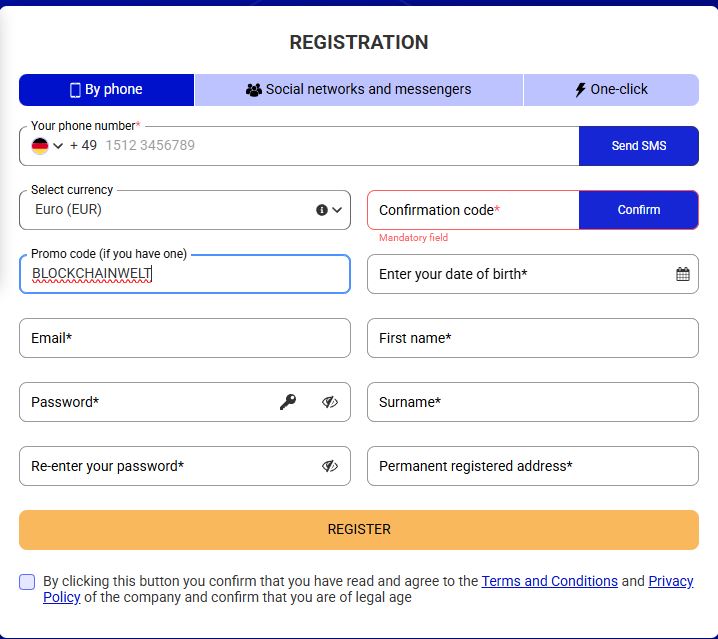Open the Select currency dropdown

click(x=185, y=210)
